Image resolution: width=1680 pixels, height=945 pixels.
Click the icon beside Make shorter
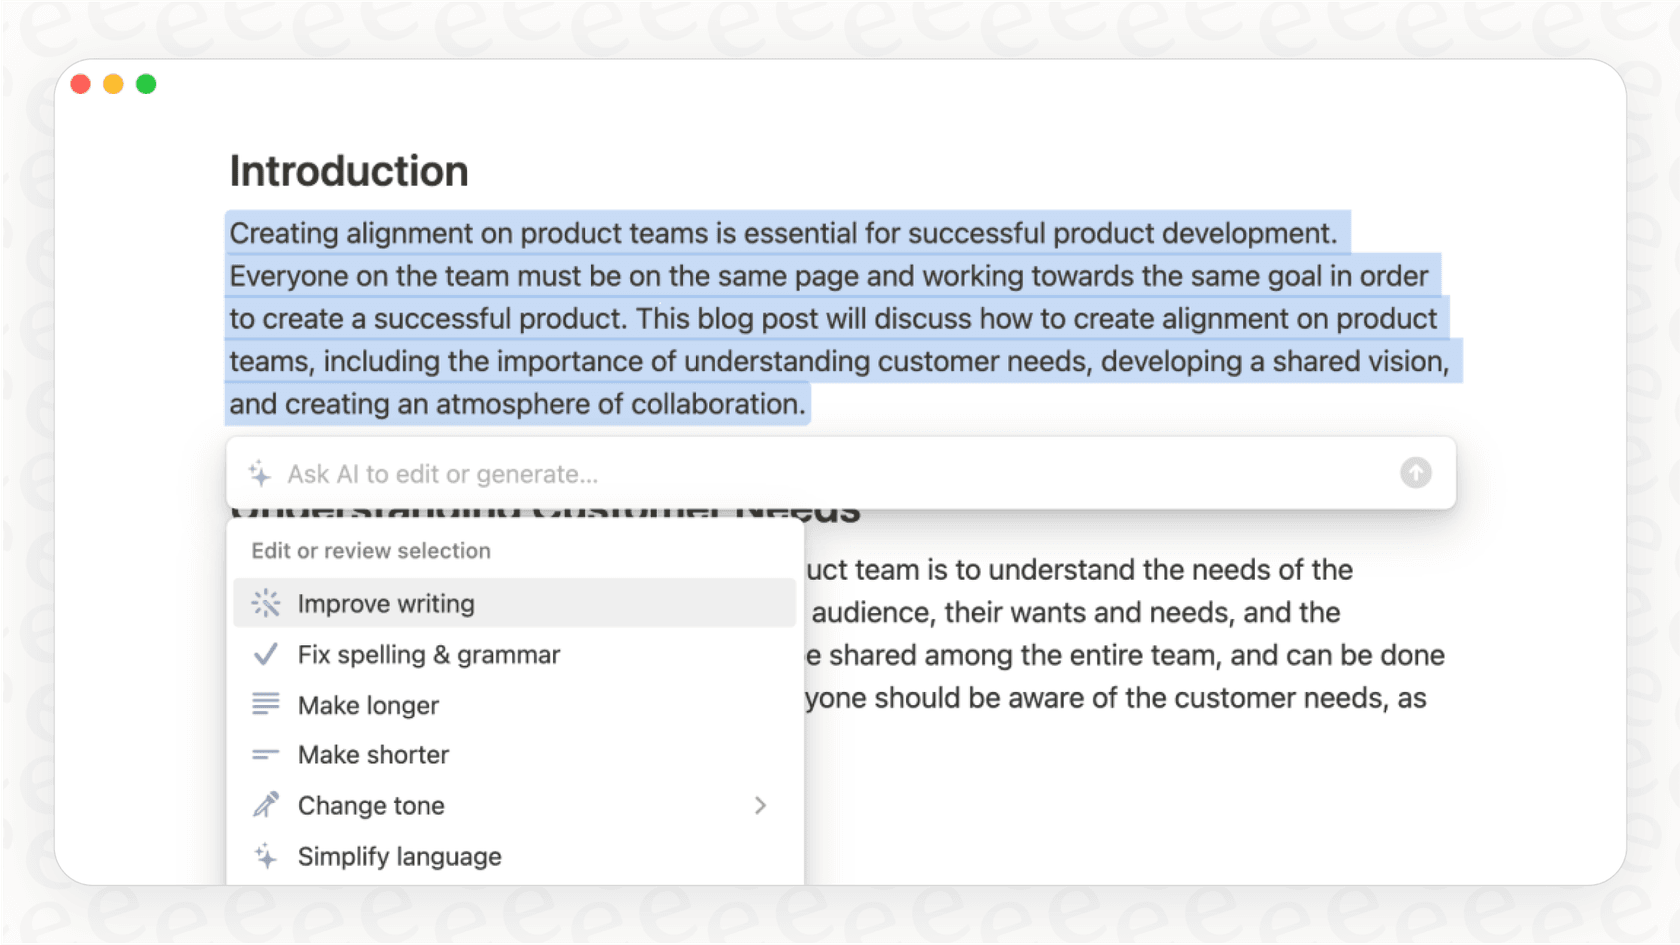pyautogui.click(x=266, y=754)
